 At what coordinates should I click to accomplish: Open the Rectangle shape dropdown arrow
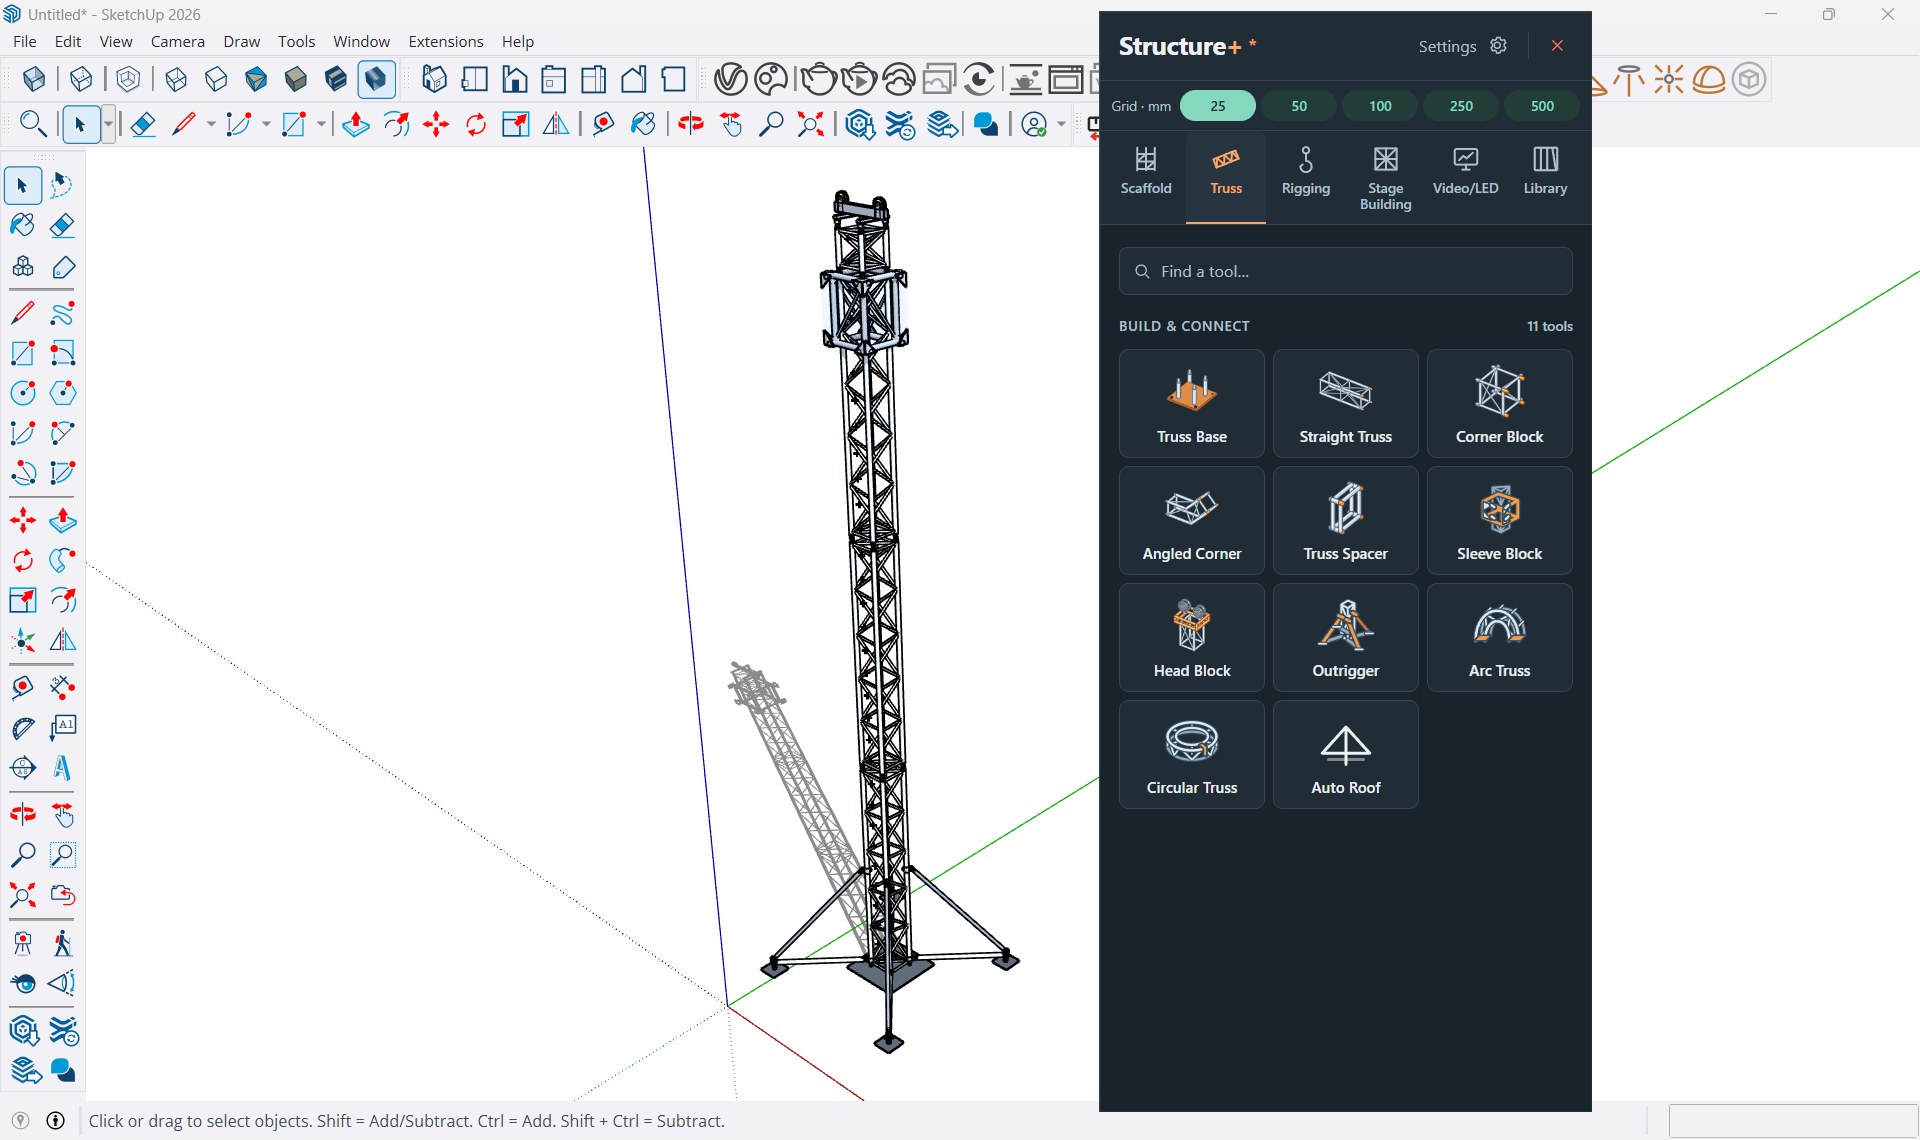(320, 124)
